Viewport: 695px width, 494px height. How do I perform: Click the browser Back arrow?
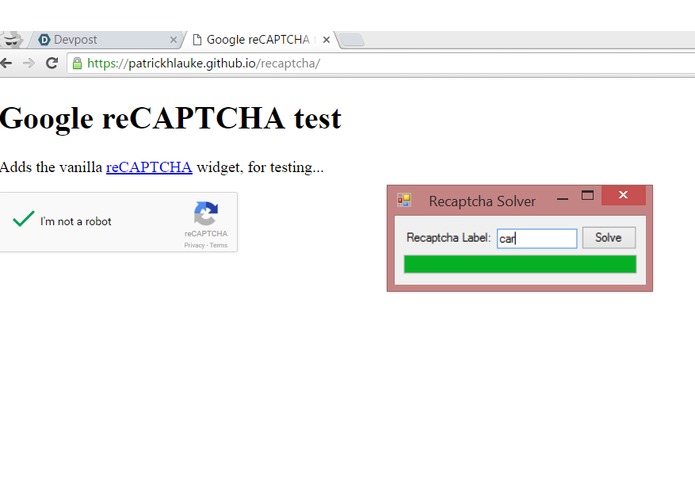pos(6,63)
